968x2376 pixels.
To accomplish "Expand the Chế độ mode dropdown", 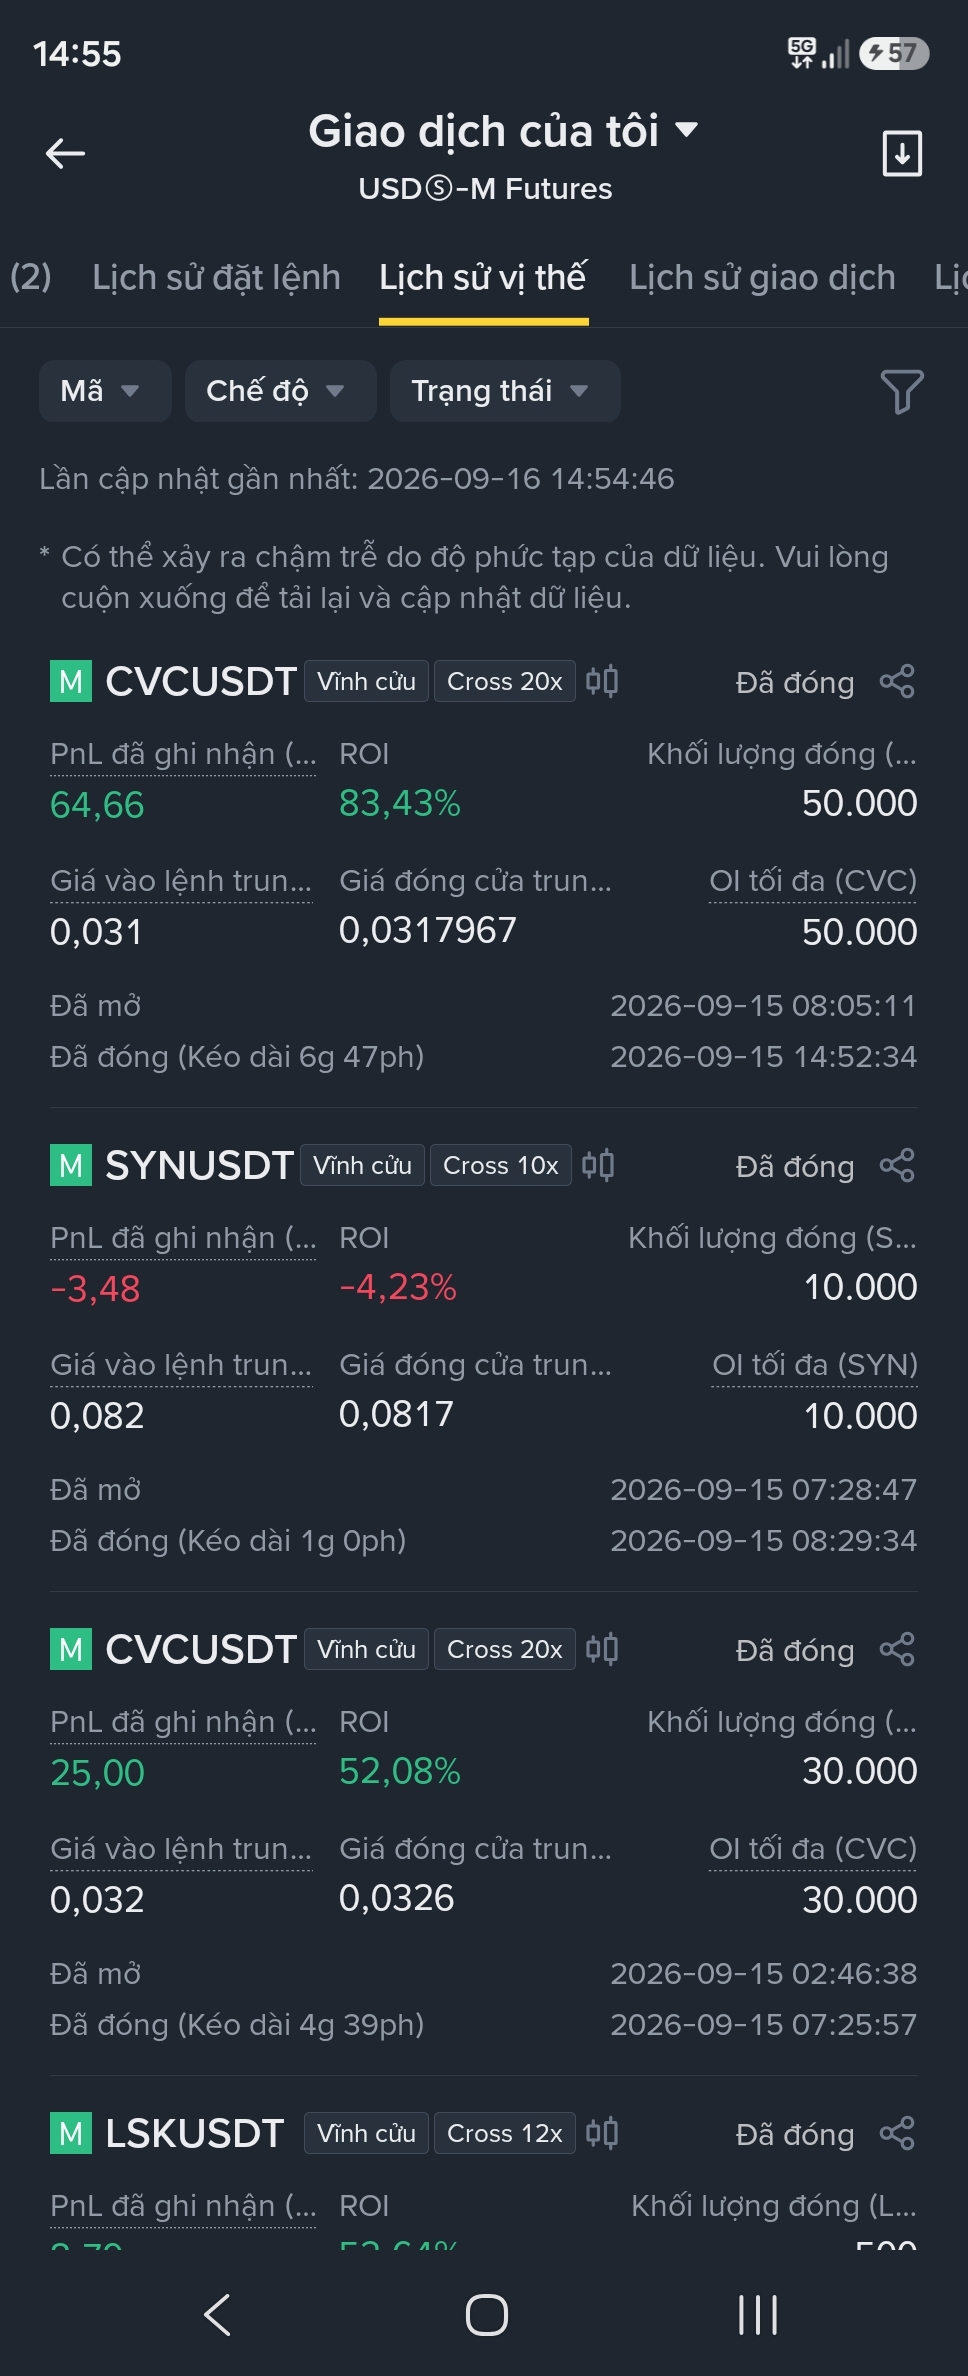I will pyautogui.click(x=281, y=391).
